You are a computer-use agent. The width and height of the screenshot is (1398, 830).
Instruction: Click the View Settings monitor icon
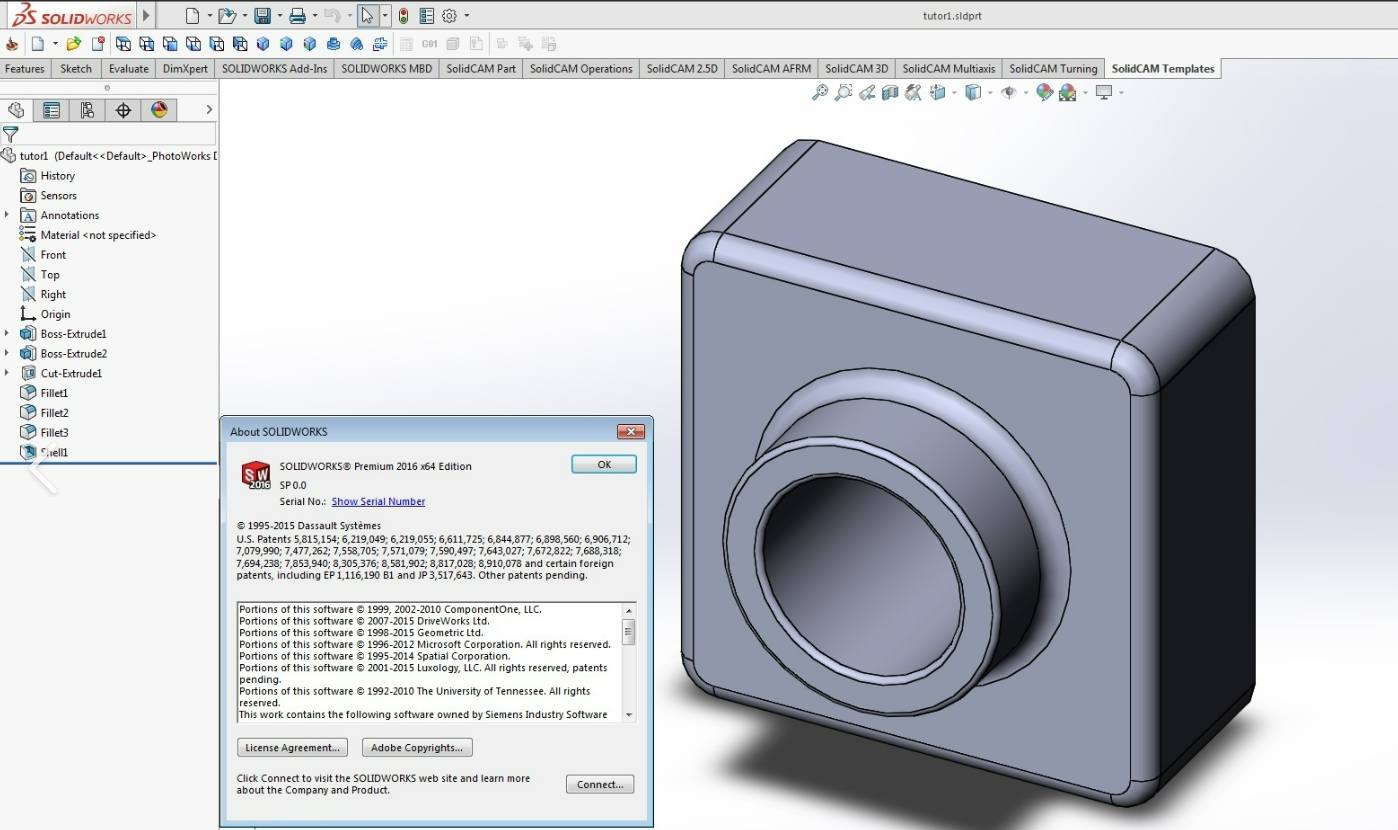(x=1104, y=93)
